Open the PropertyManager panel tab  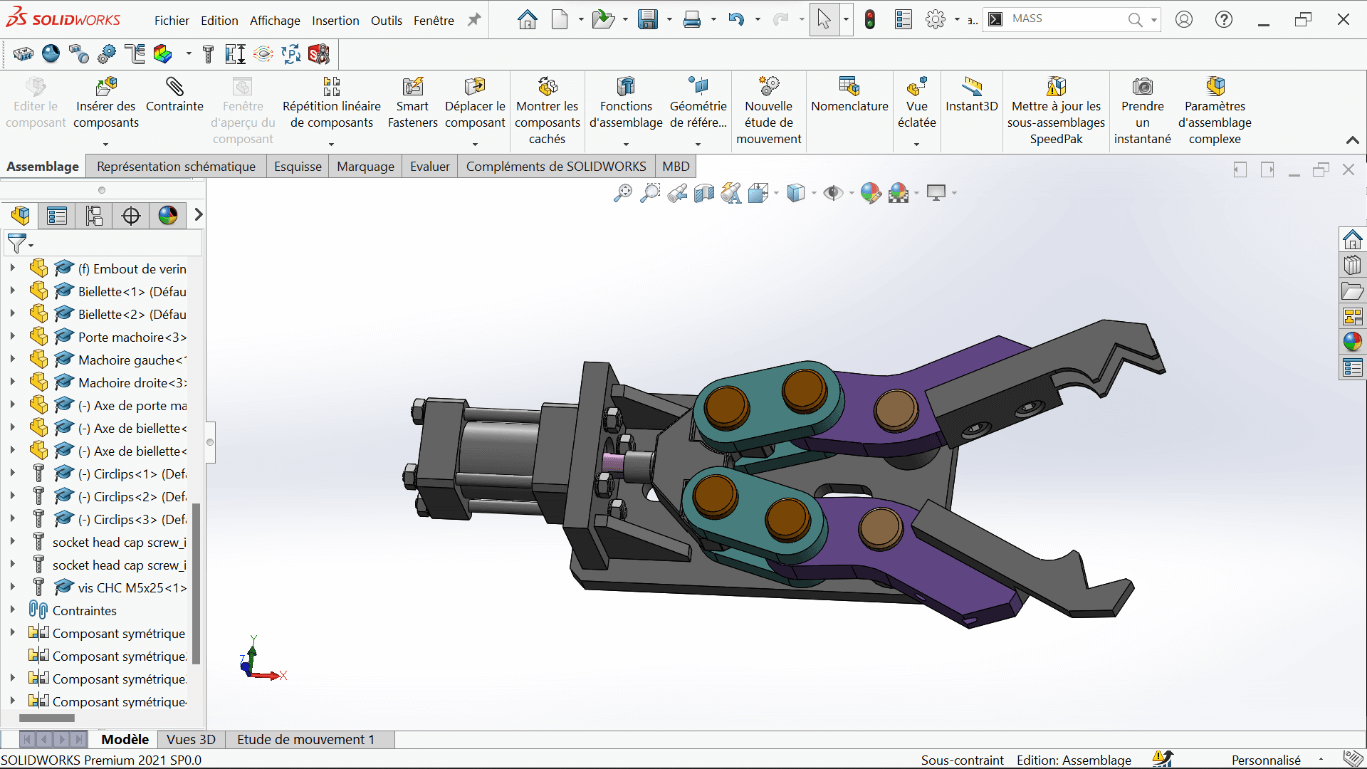[x=57, y=215]
